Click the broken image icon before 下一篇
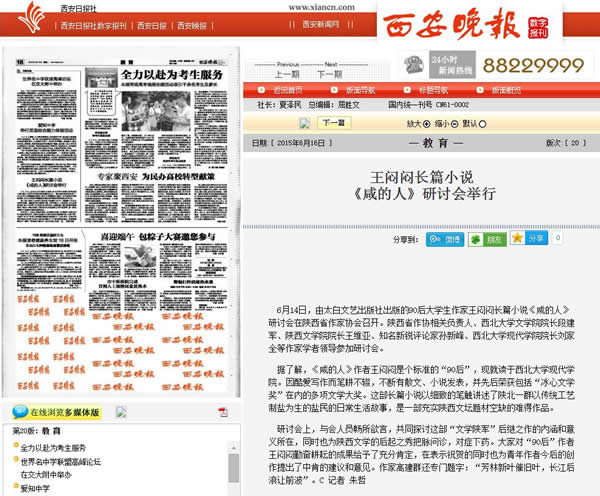 pyautogui.click(x=305, y=123)
